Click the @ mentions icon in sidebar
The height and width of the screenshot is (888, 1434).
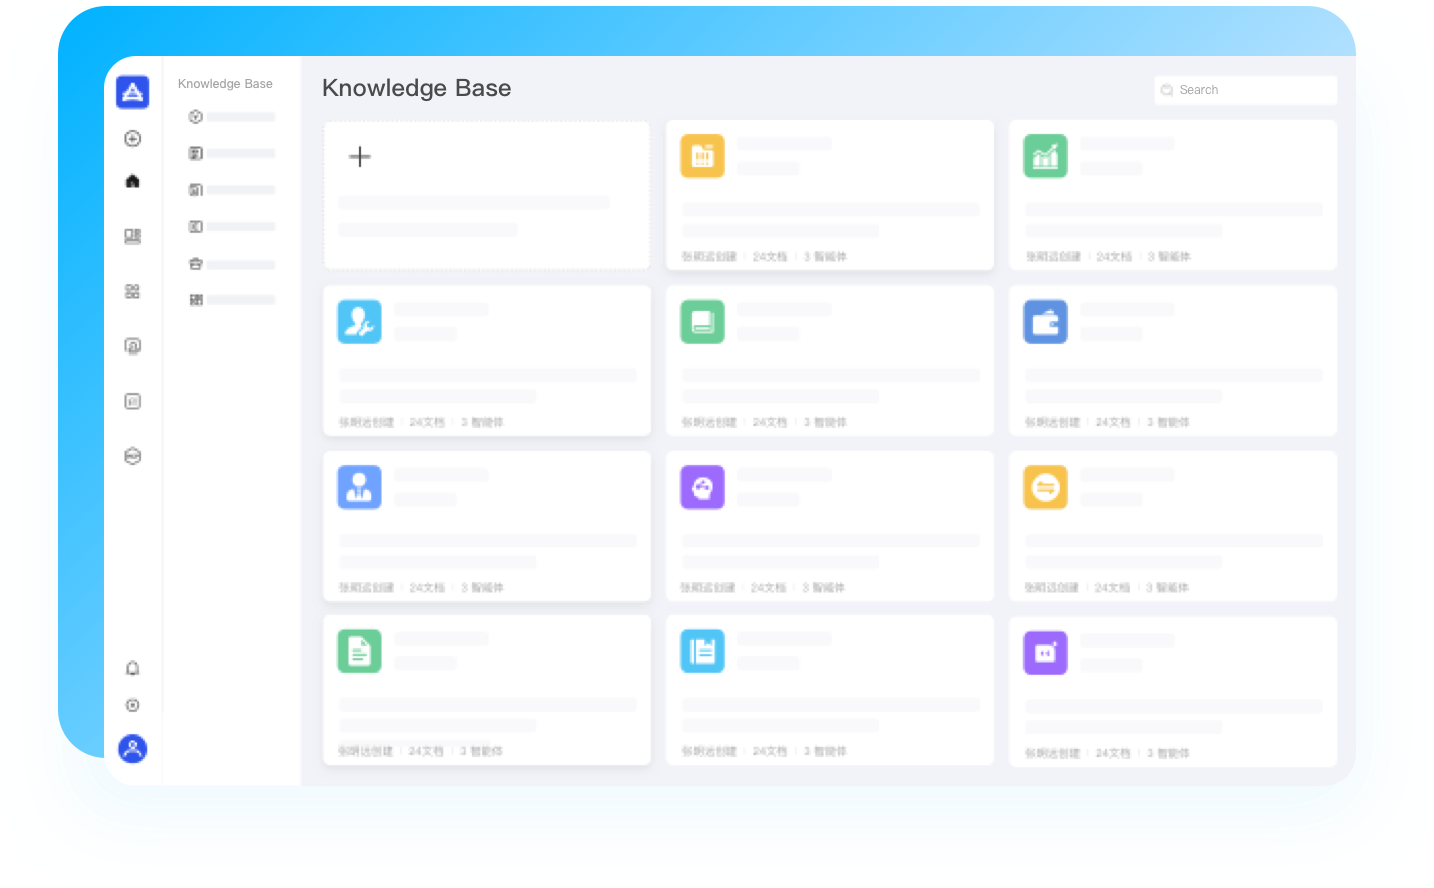coord(132,346)
